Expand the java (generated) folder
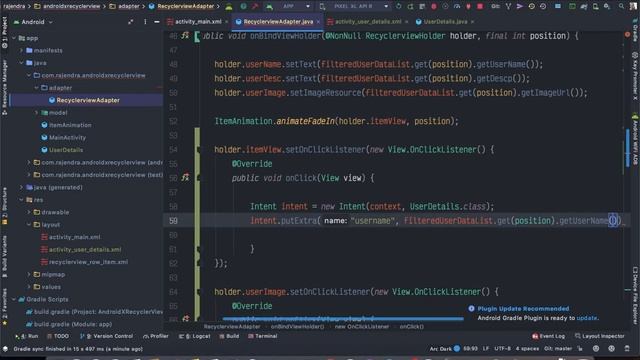 coord(21,187)
